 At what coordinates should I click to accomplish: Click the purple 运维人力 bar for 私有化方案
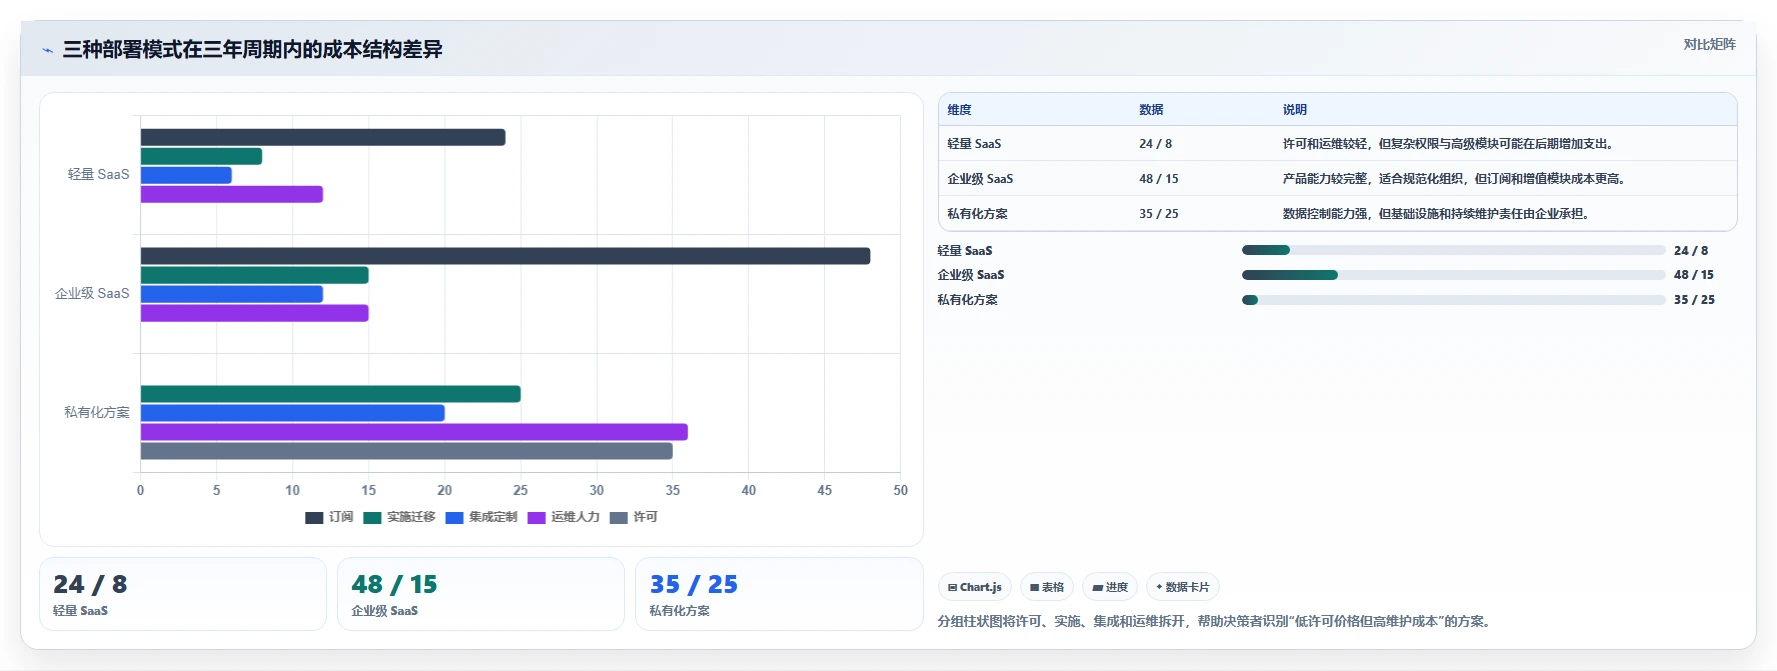click(x=414, y=432)
